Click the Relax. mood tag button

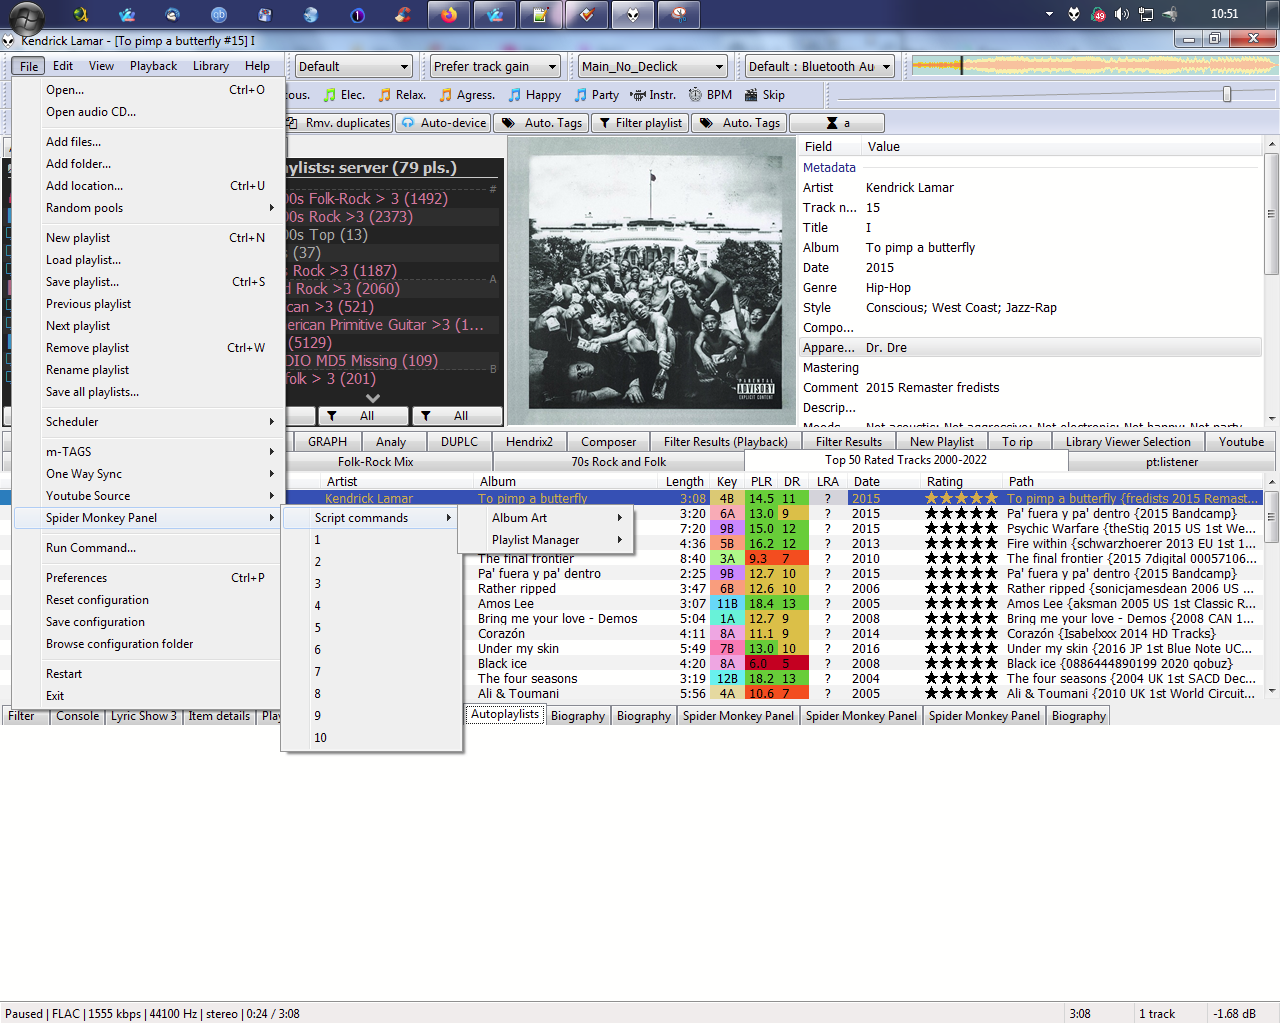tap(402, 95)
